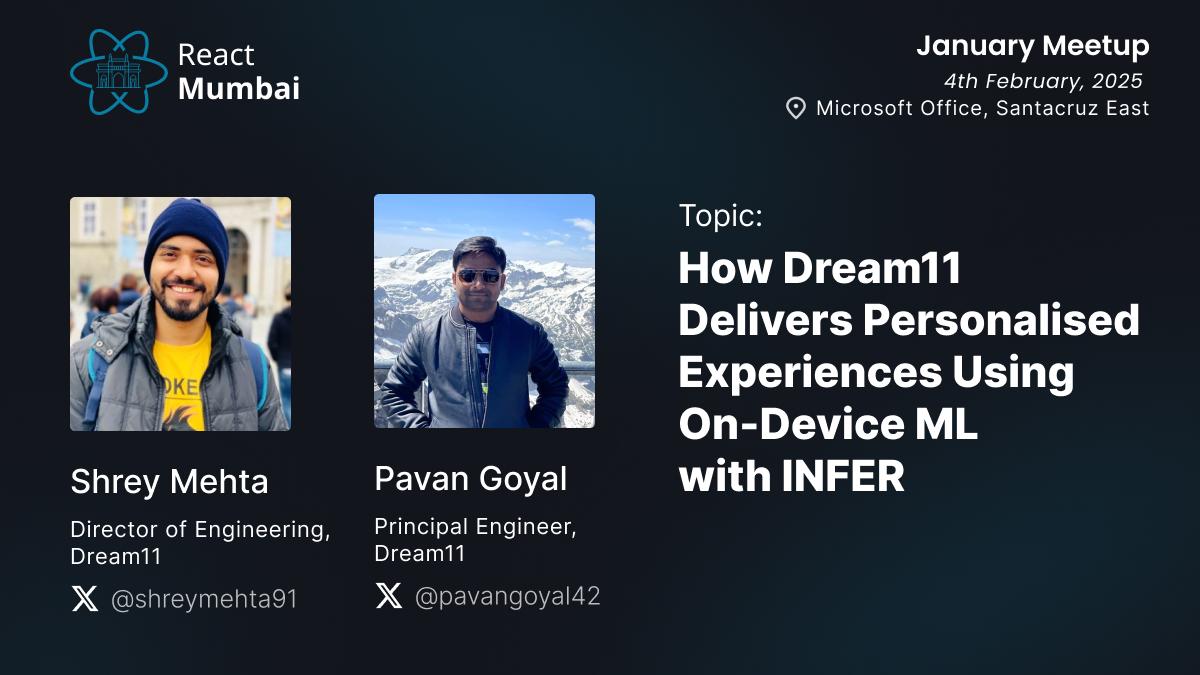Click "Principal Engineer, Dream11" text
This screenshot has width=1200, height=675.
[x=475, y=540]
